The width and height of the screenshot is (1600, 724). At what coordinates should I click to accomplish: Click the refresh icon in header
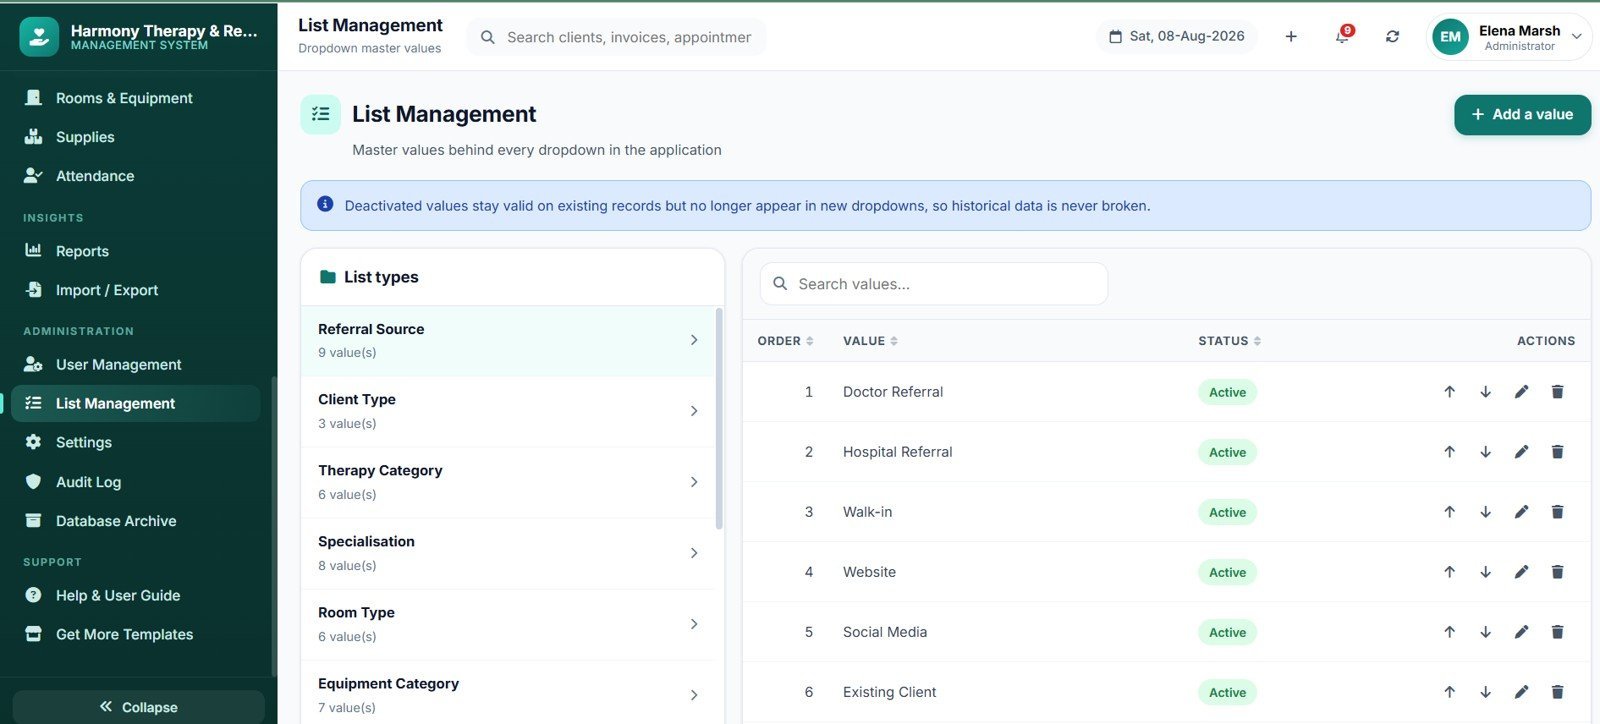point(1392,36)
